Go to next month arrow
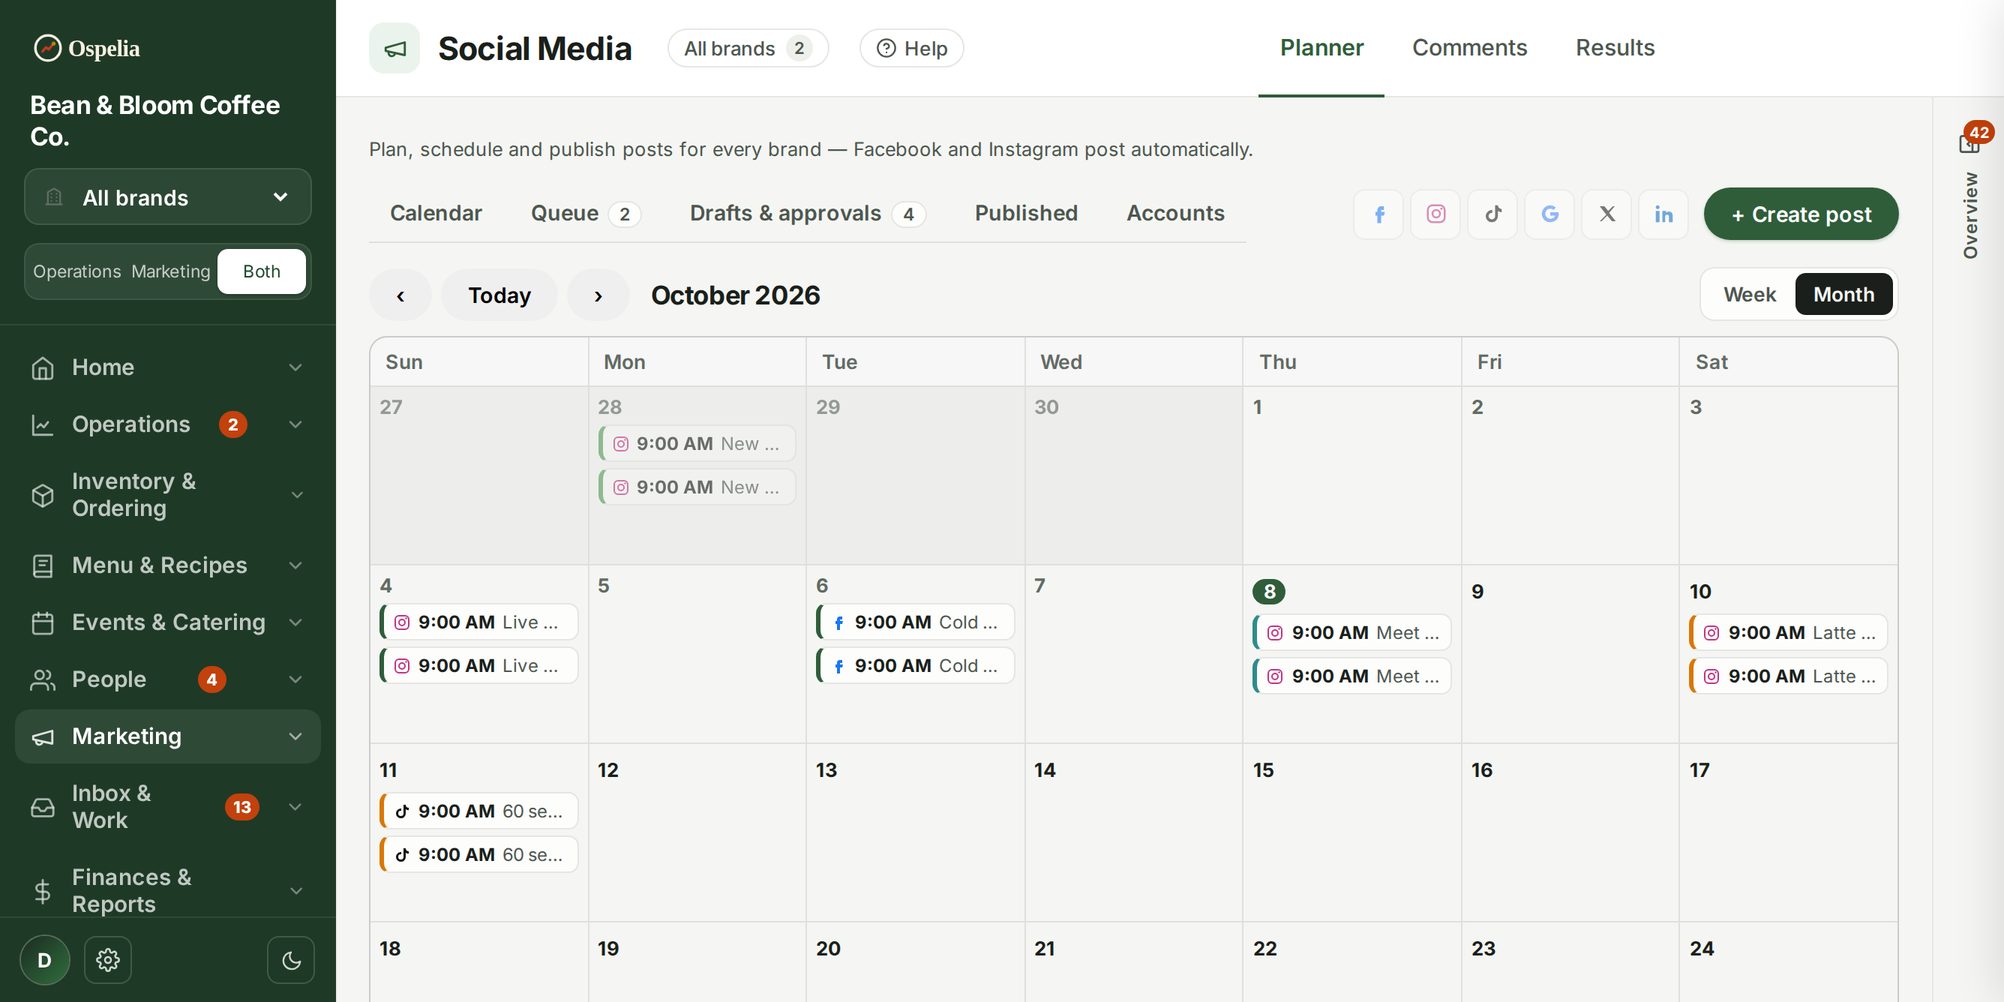This screenshot has width=2004, height=1002. click(x=598, y=295)
